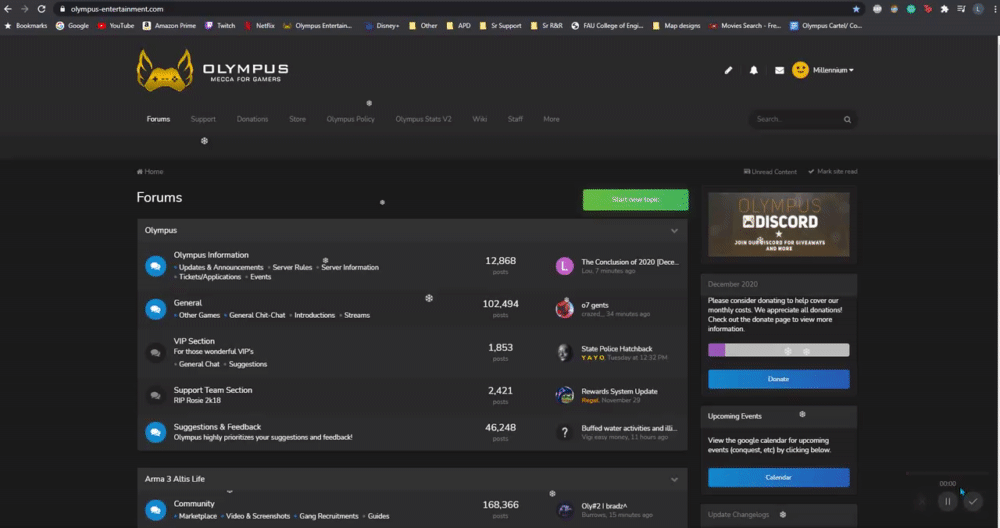The image size is (1000, 528).
Task: Click the blue Calendar button
Action: point(779,478)
